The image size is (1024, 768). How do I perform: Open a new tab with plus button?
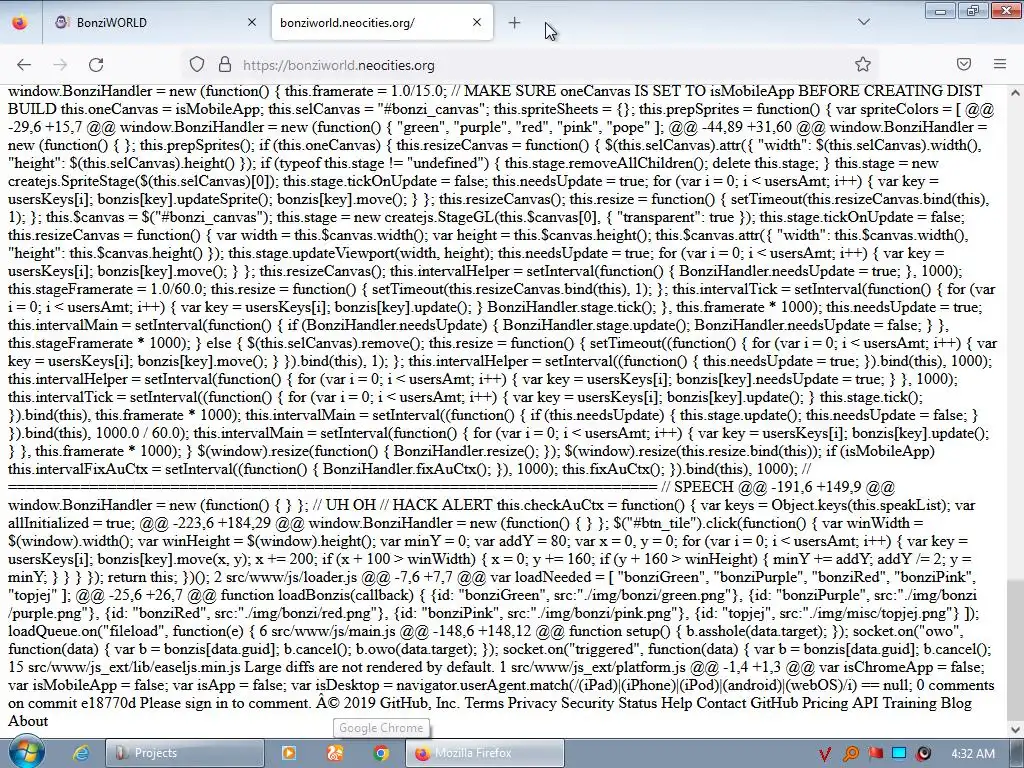click(515, 23)
